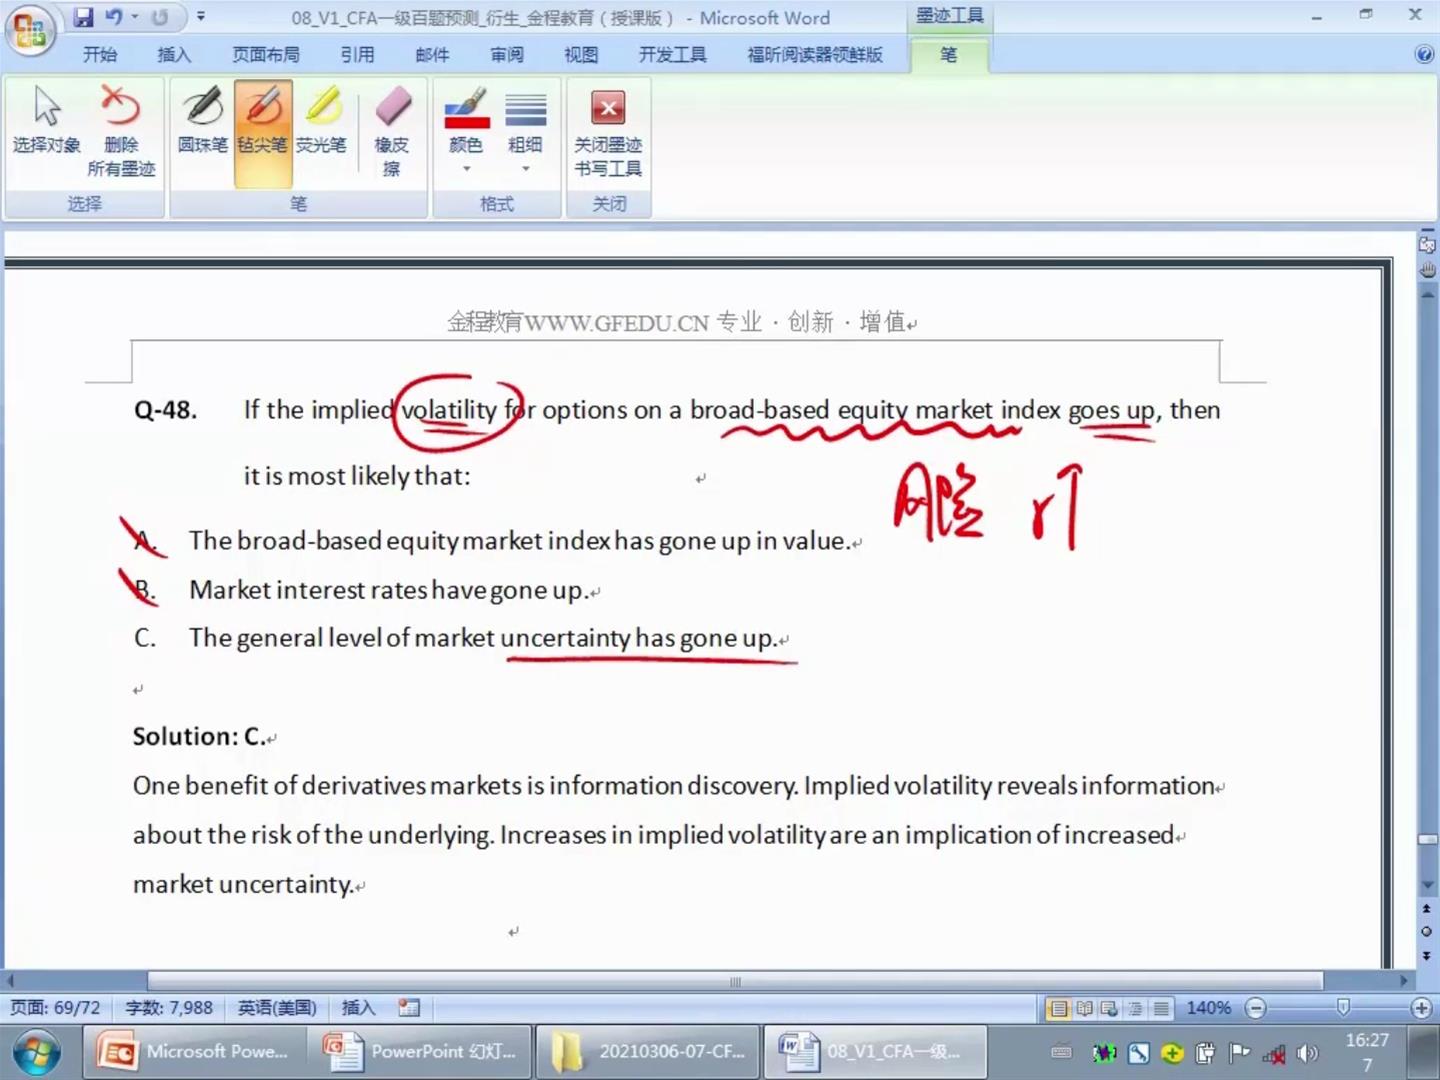This screenshot has height=1080, width=1440.
Task: Open the 审阅 (Review) ribbon tab
Action: pos(506,55)
